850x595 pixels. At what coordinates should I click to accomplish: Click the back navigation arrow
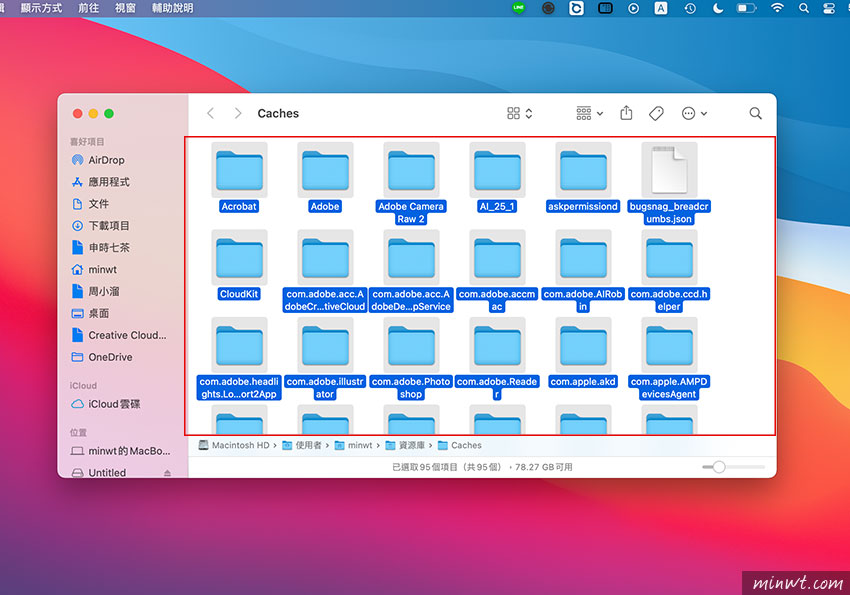pyautogui.click(x=210, y=113)
